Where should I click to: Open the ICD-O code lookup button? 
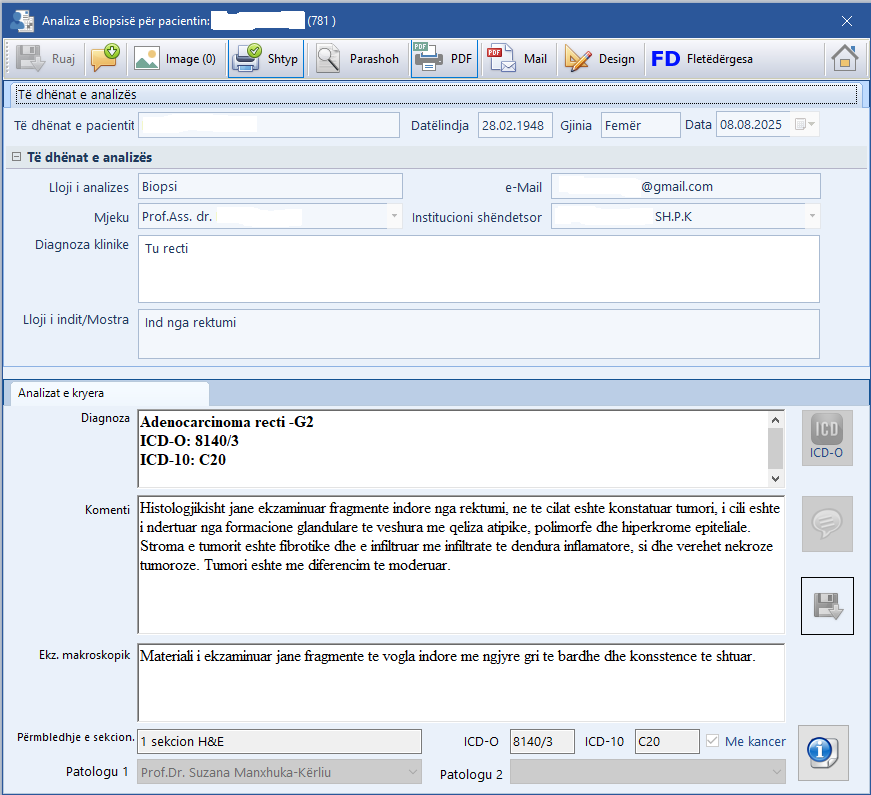(826, 438)
